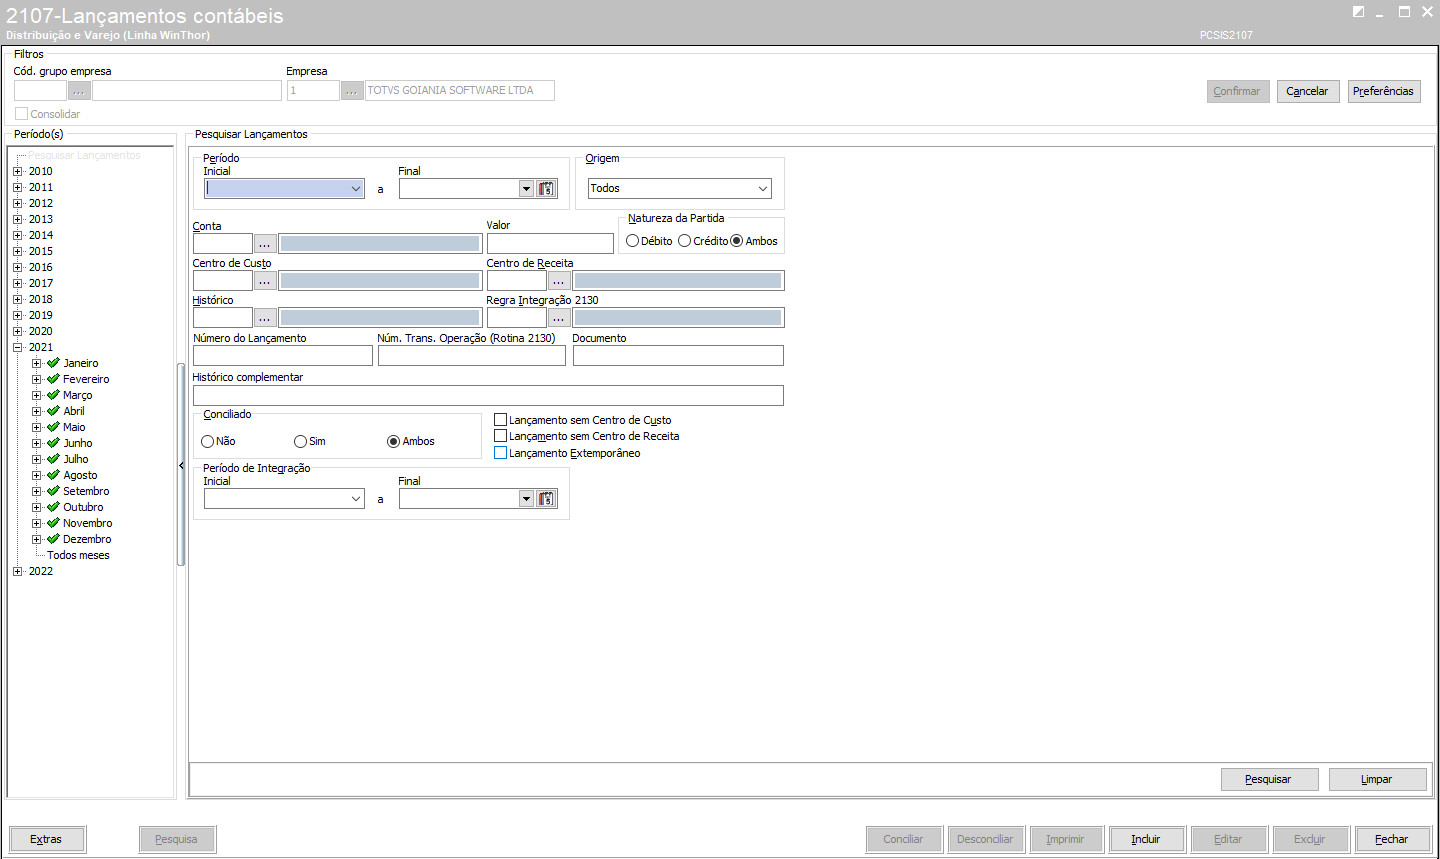
Task: Open Regra Integração 2130 lookup button
Action: tap(559, 318)
